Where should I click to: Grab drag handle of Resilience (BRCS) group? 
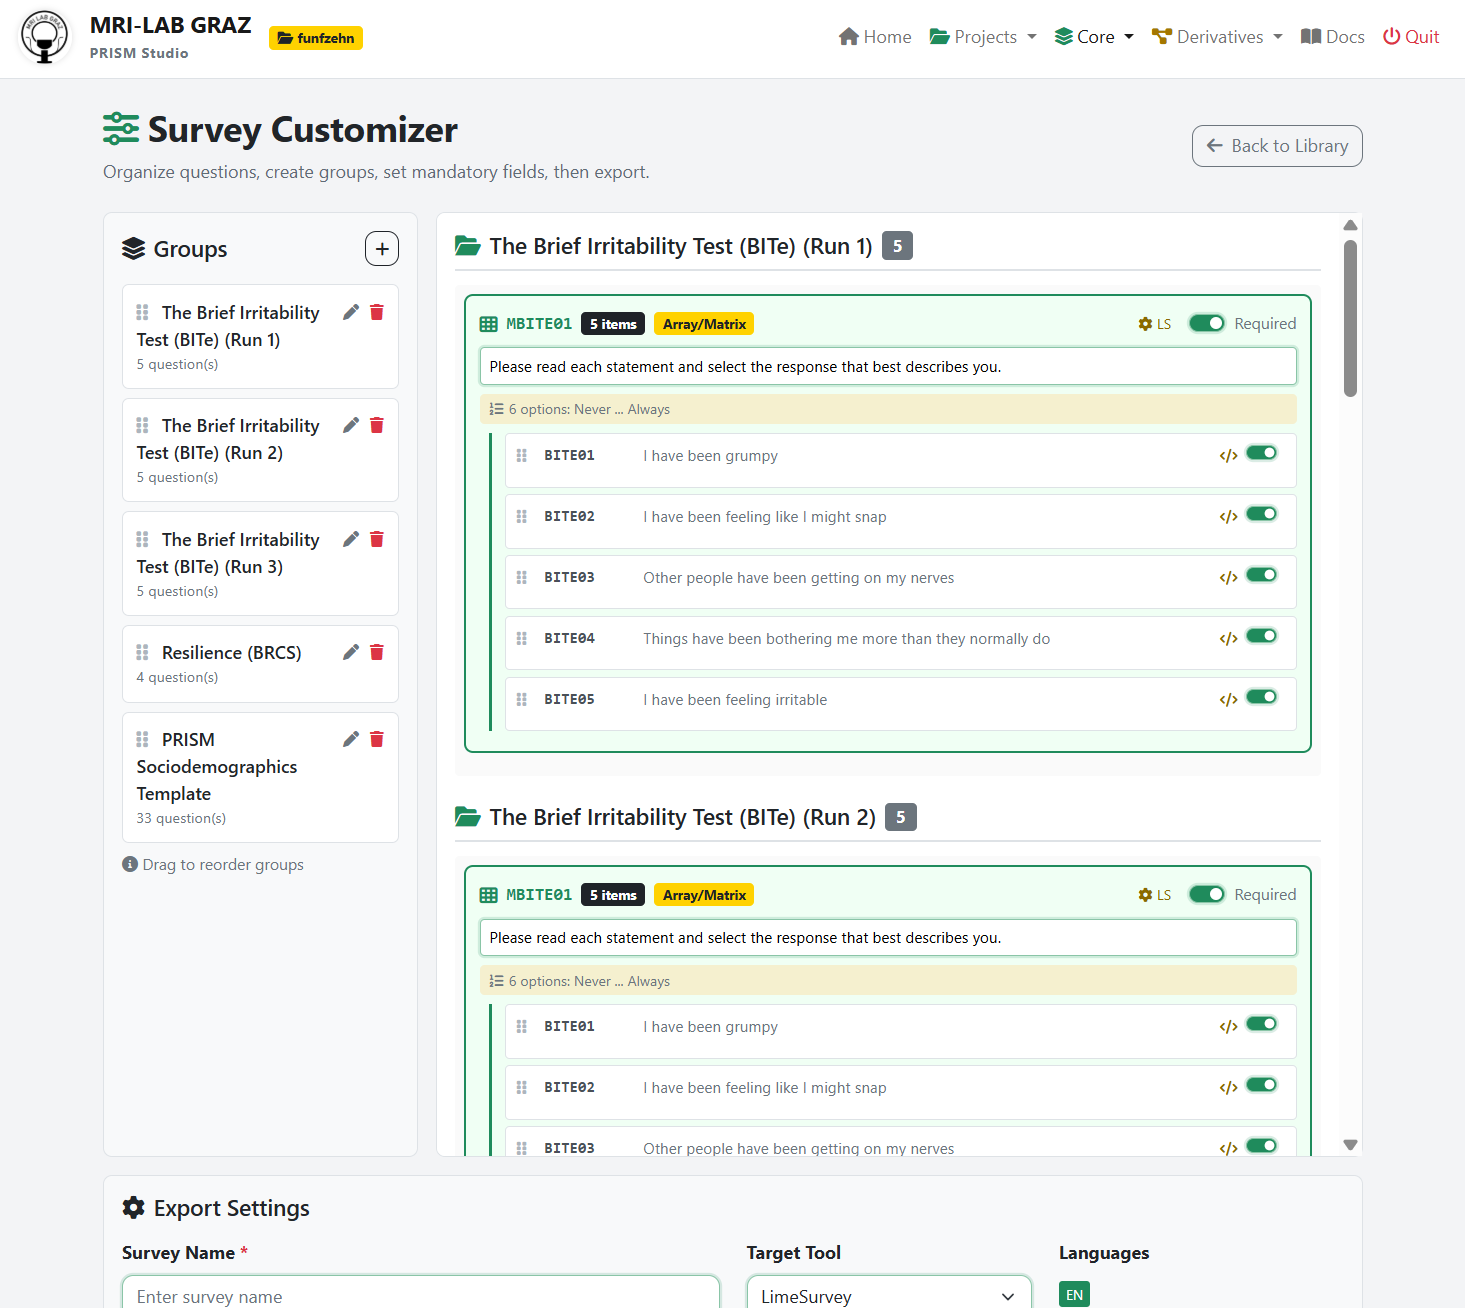click(x=142, y=652)
